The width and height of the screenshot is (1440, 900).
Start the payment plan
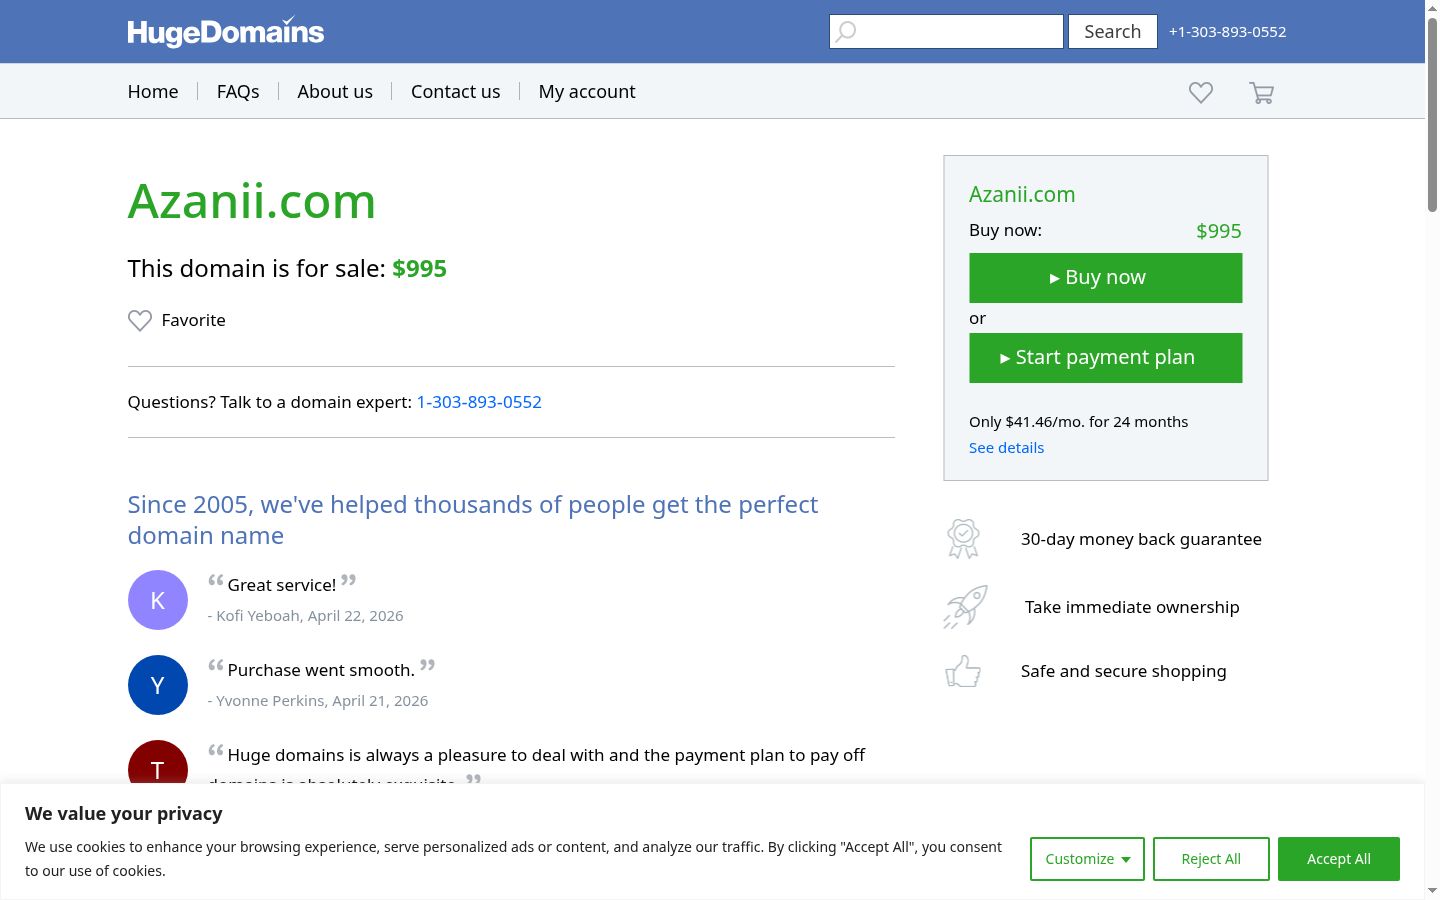pos(1106,358)
